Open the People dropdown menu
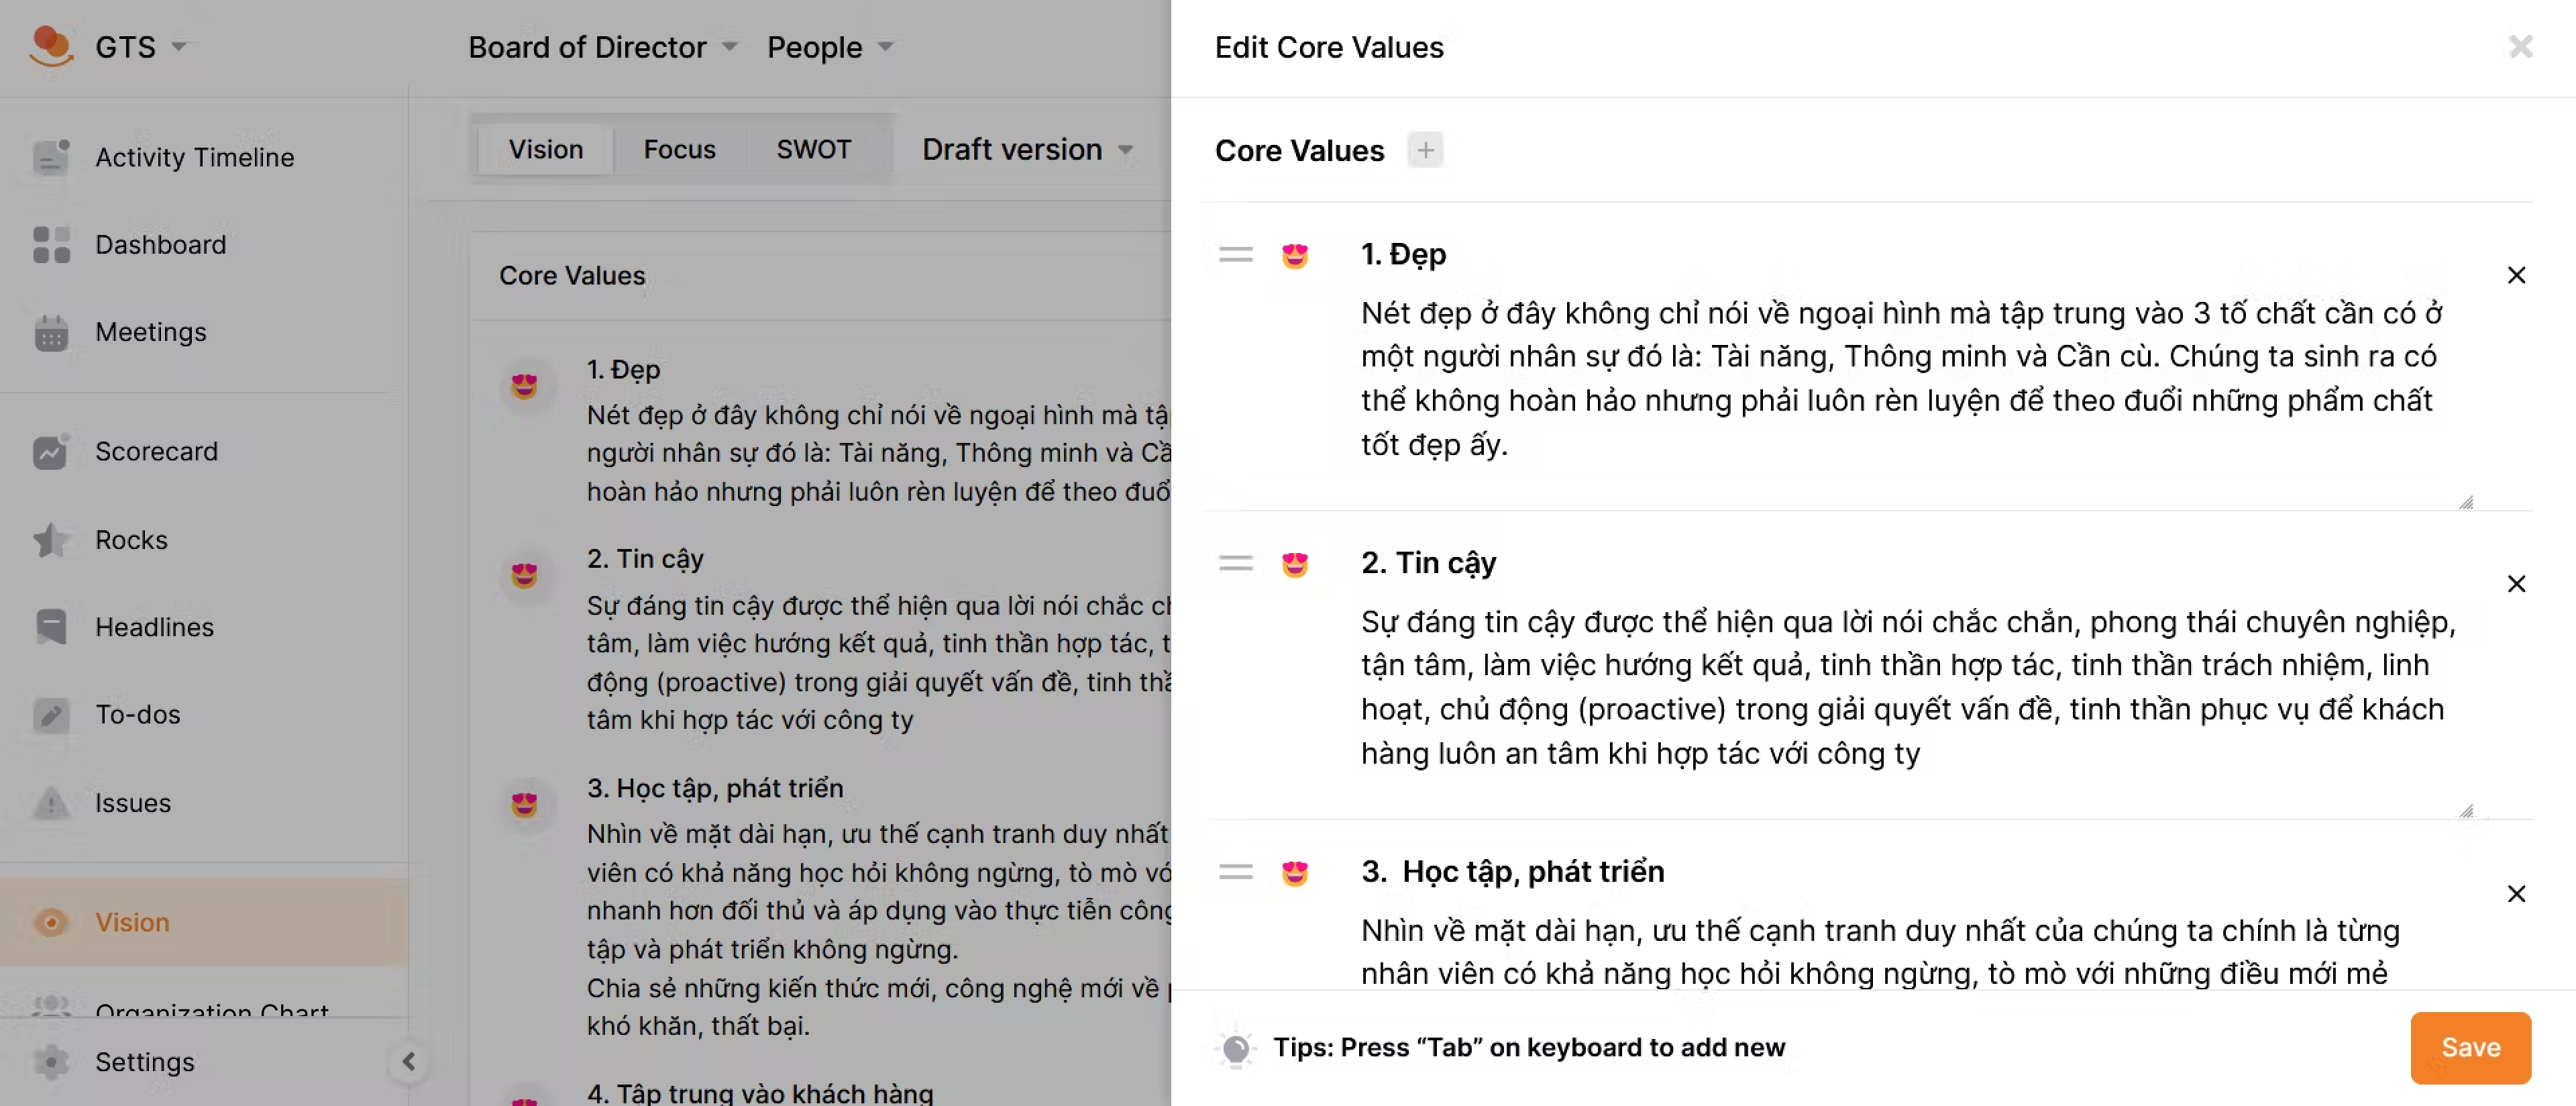The width and height of the screenshot is (2576, 1106). pyautogui.click(x=829, y=47)
